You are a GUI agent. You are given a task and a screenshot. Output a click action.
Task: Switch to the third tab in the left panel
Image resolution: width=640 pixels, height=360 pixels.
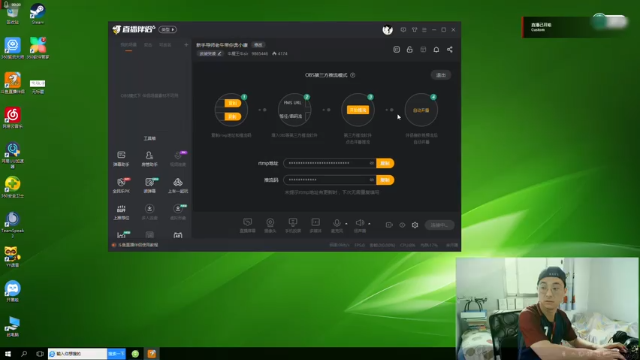point(165,45)
